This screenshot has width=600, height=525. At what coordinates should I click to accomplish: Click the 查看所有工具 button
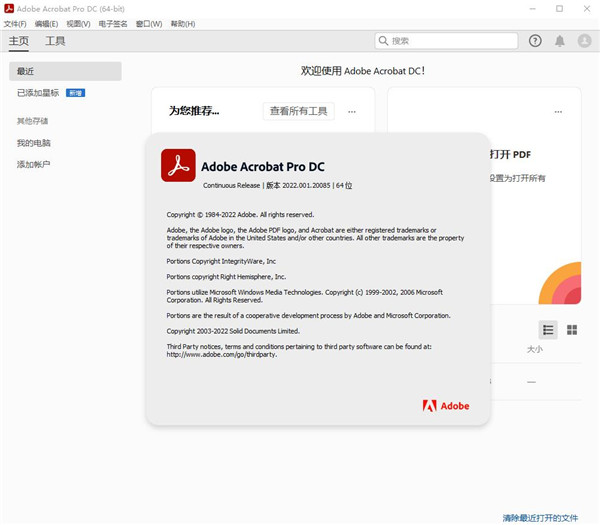(298, 111)
